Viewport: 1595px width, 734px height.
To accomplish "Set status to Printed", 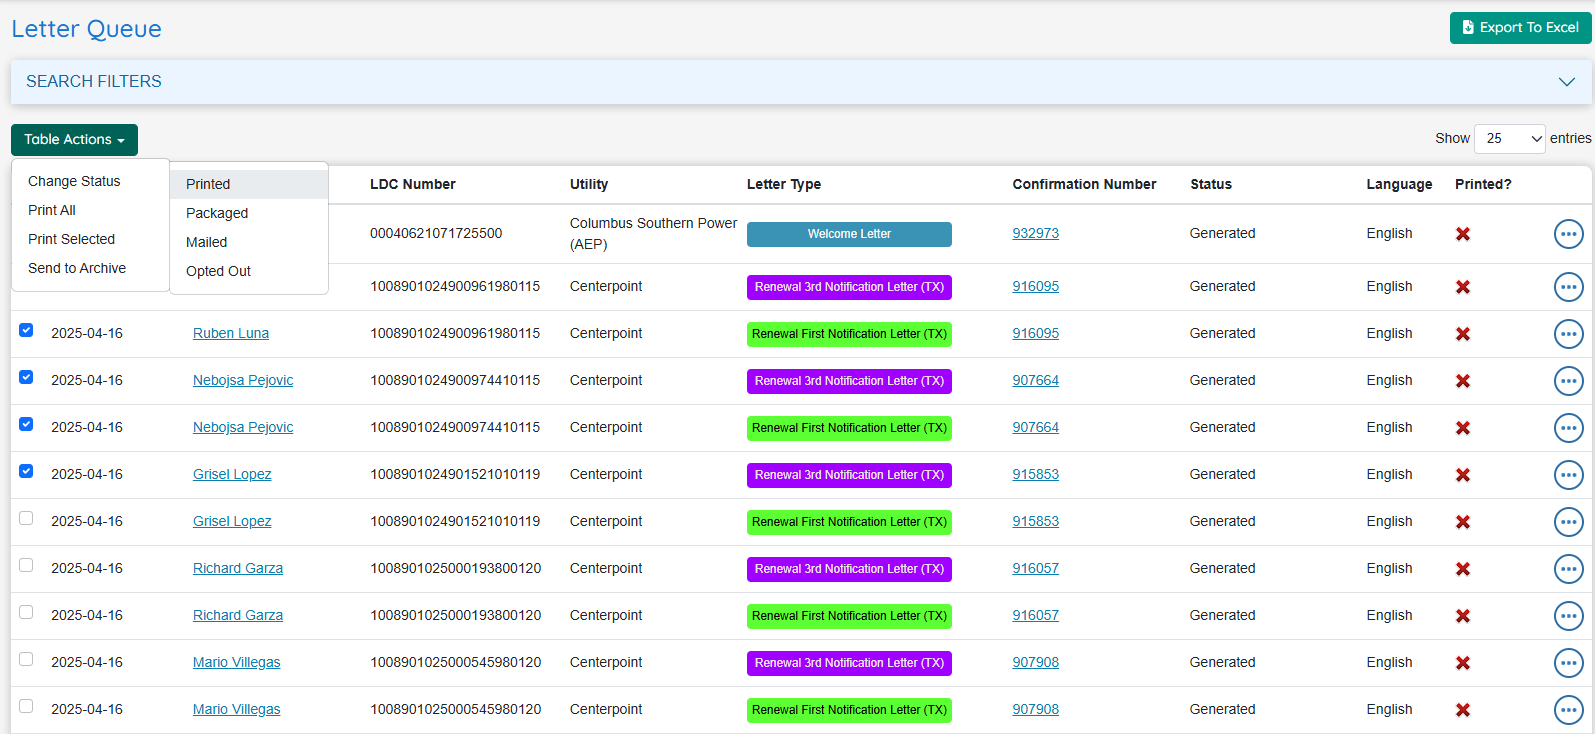I will [x=249, y=184].
